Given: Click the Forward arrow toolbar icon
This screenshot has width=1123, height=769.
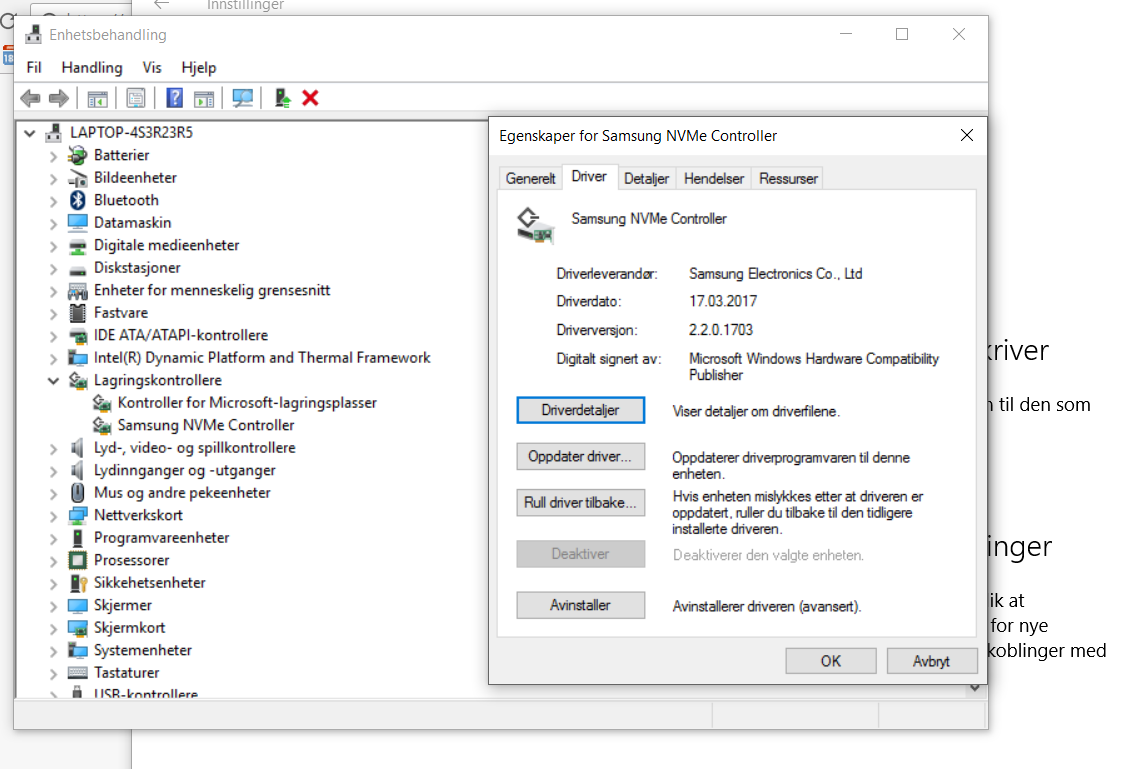Looking at the screenshot, I should [x=59, y=98].
